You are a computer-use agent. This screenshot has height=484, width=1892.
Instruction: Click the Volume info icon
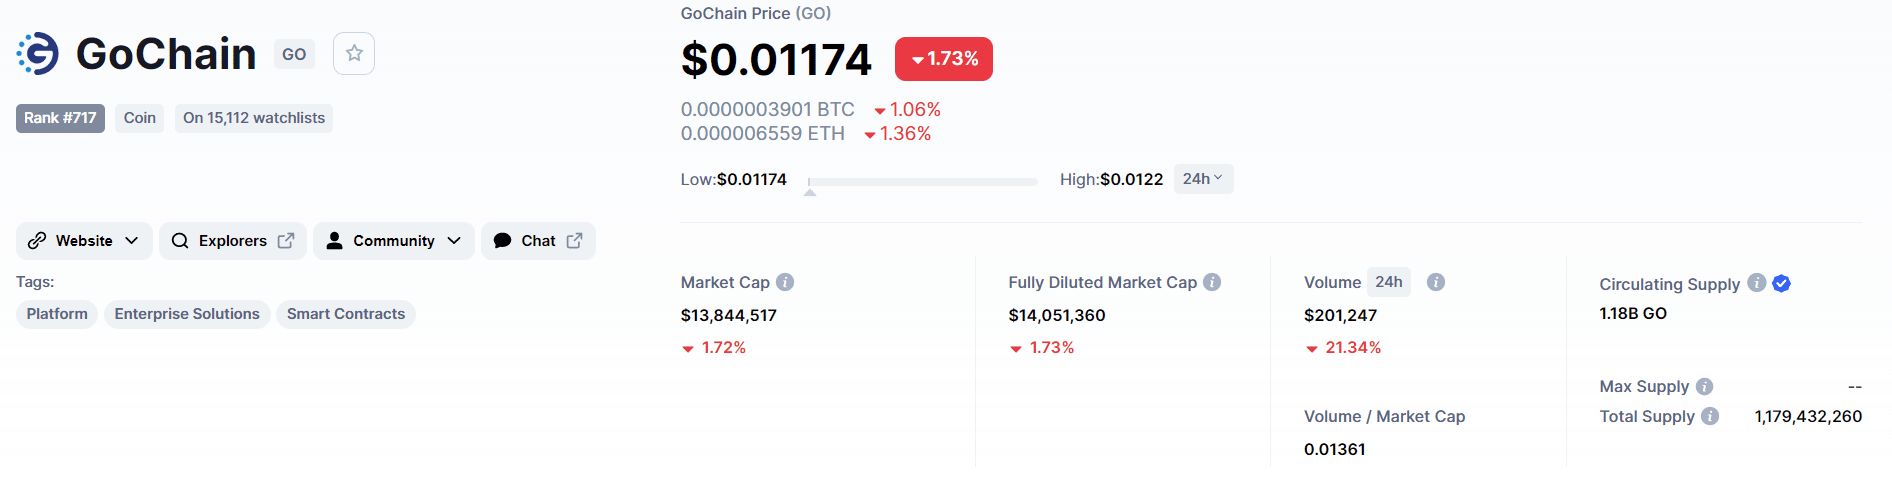(1436, 282)
